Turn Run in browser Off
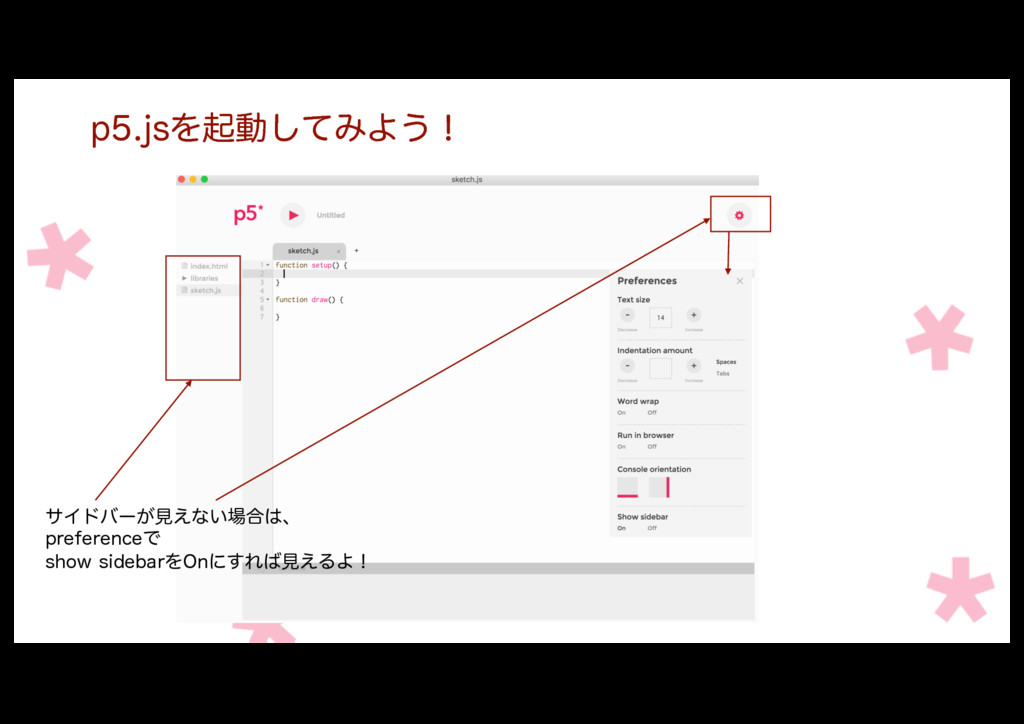Image resolution: width=1024 pixels, height=724 pixels. click(652, 447)
